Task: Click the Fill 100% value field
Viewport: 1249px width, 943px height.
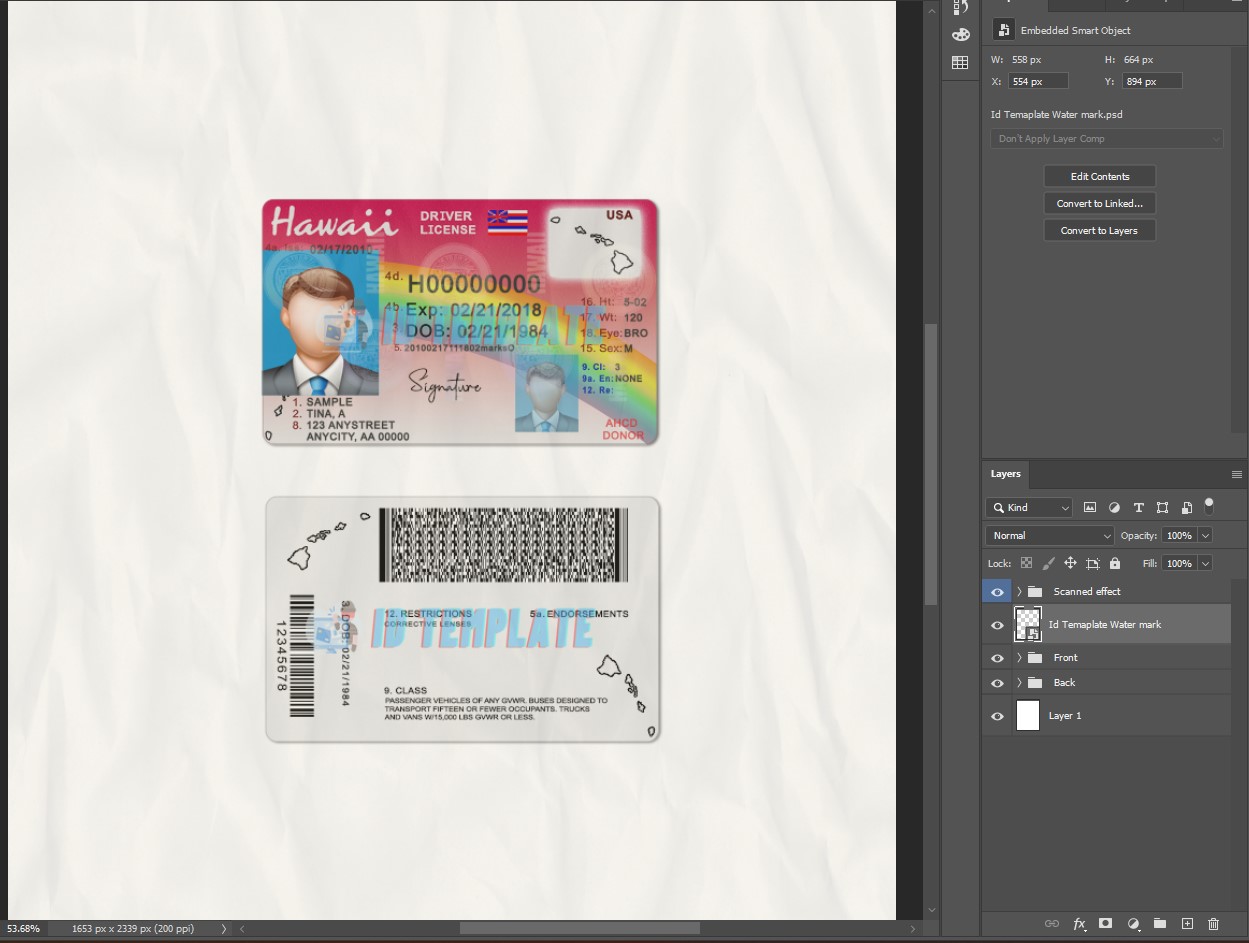Action: point(1180,564)
